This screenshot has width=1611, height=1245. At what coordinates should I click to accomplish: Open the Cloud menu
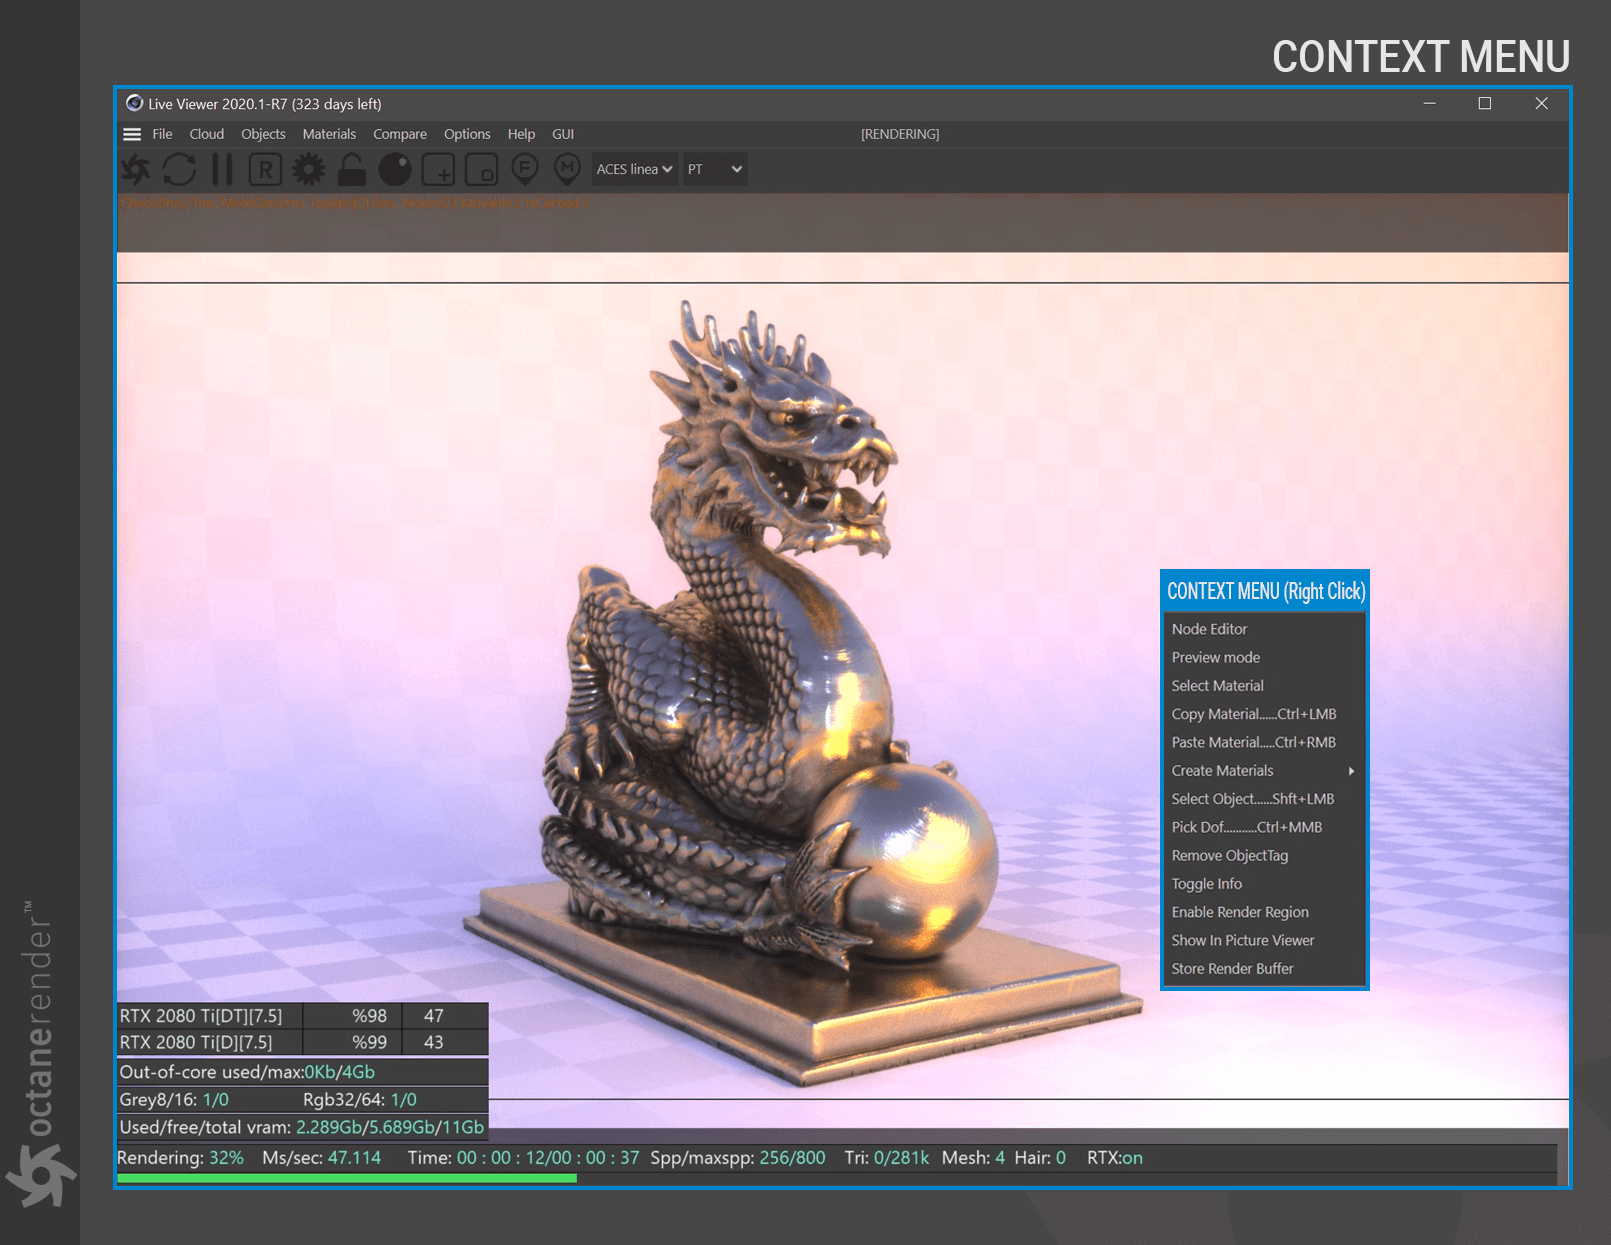207,134
